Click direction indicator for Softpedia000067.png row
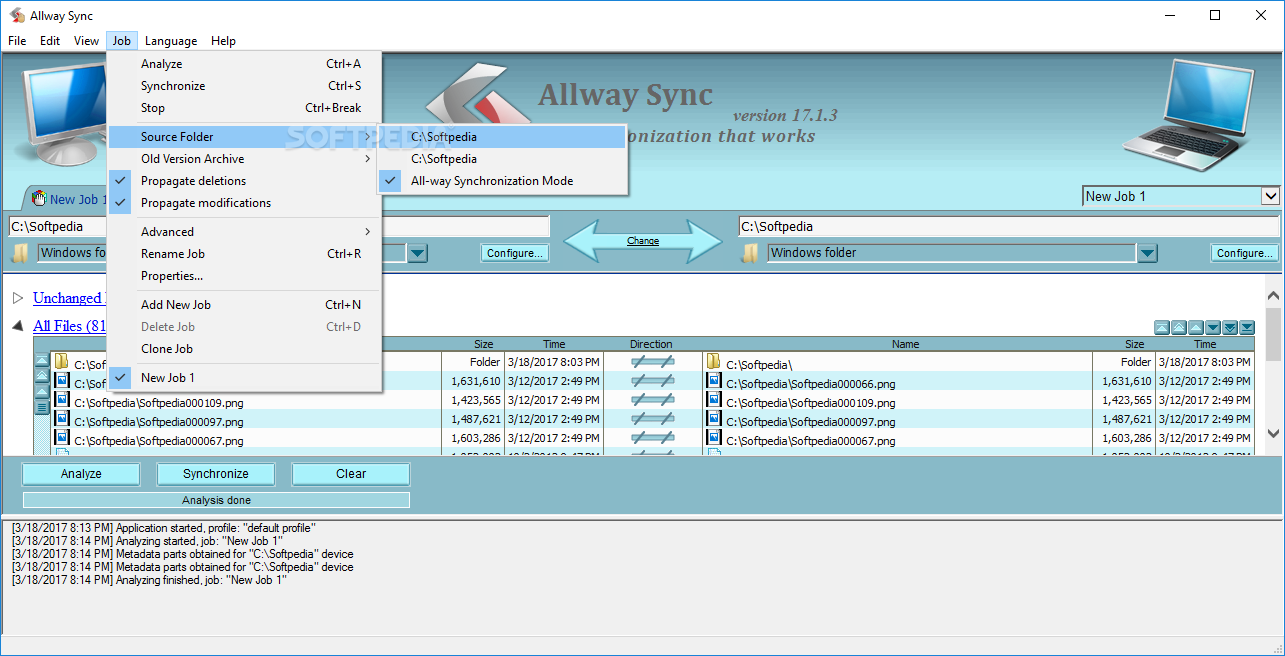 [652, 438]
